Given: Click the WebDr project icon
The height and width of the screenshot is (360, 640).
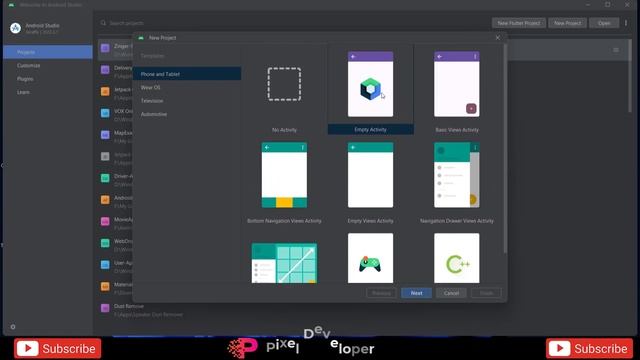Looking at the screenshot, I should pyautogui.click(x=105, y=243).
